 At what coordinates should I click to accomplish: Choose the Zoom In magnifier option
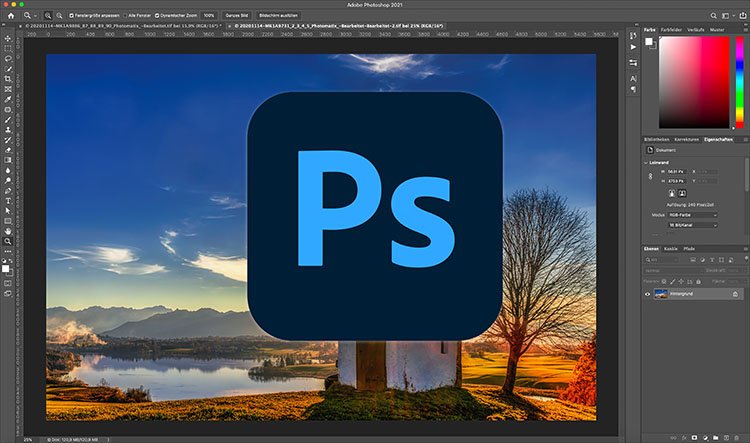click(48, 15)
